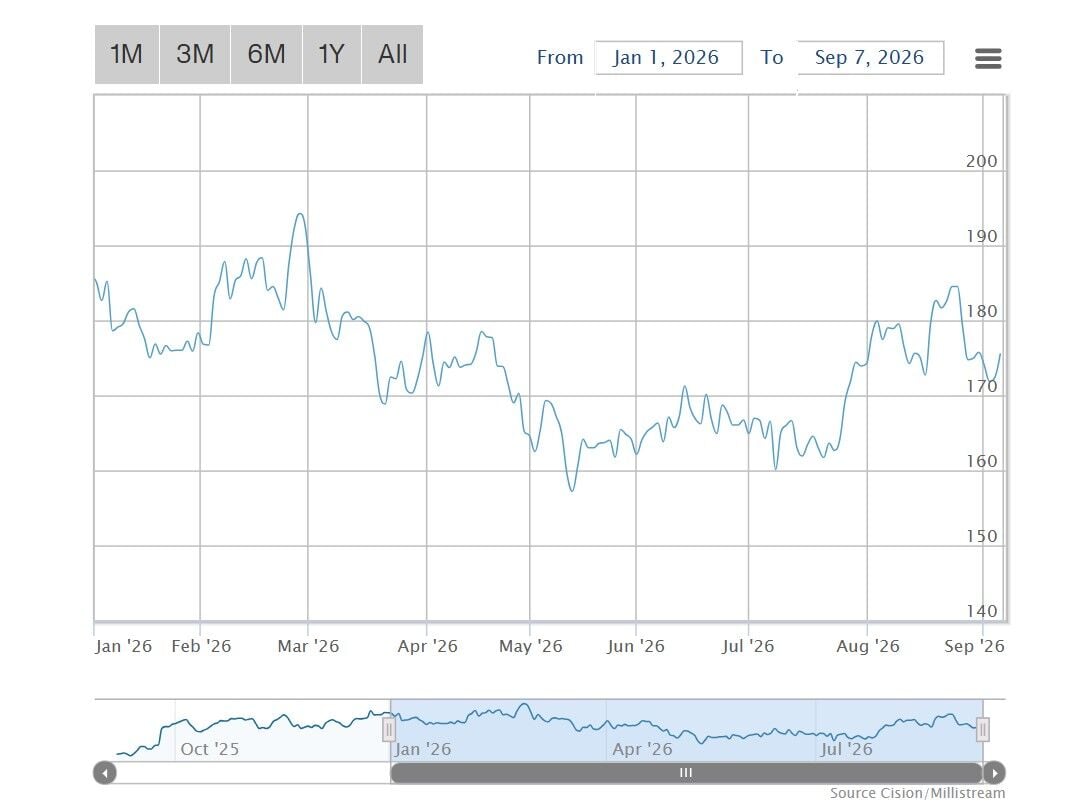This screenshot has height=802, width=1087.
Task: Click the Apr '26 label in navigator
Action: coord(642,749)
